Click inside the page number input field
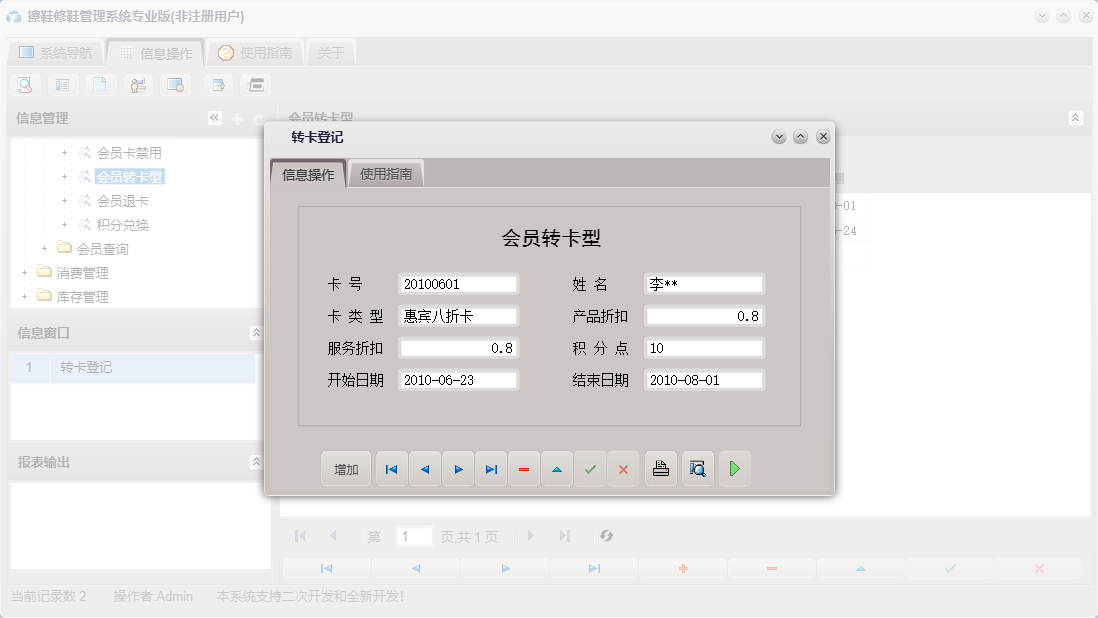Viewport: 1098px width, 618px height. tap(414, 536)
